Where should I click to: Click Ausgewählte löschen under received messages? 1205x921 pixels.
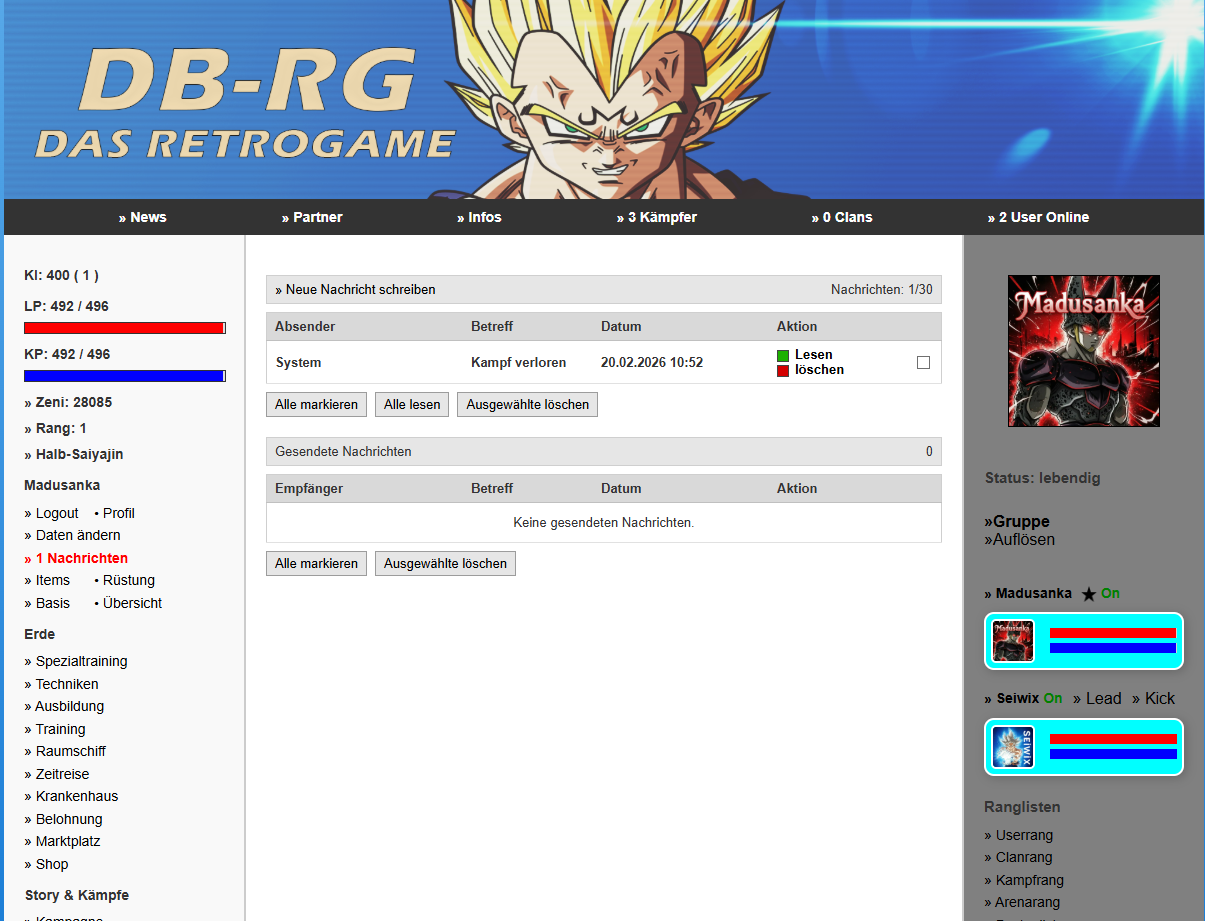(527, 404)
